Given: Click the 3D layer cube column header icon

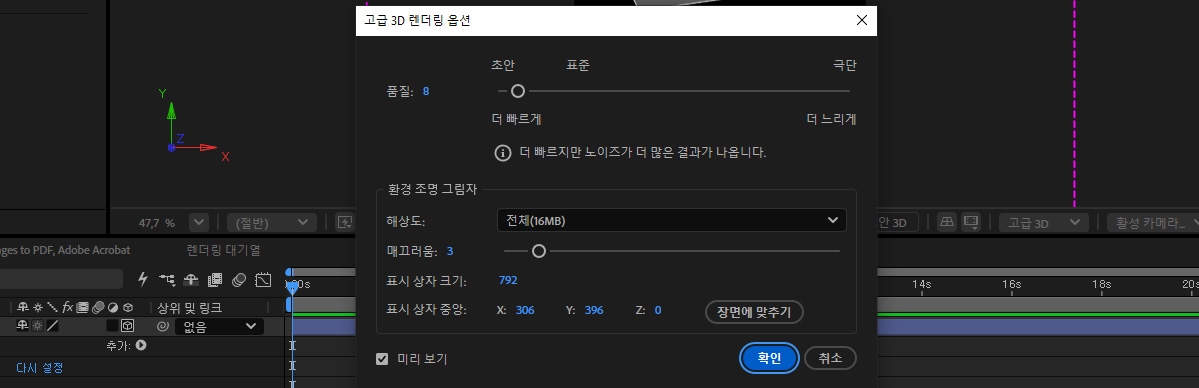Looking at the screenshot, I should [128, 308].
